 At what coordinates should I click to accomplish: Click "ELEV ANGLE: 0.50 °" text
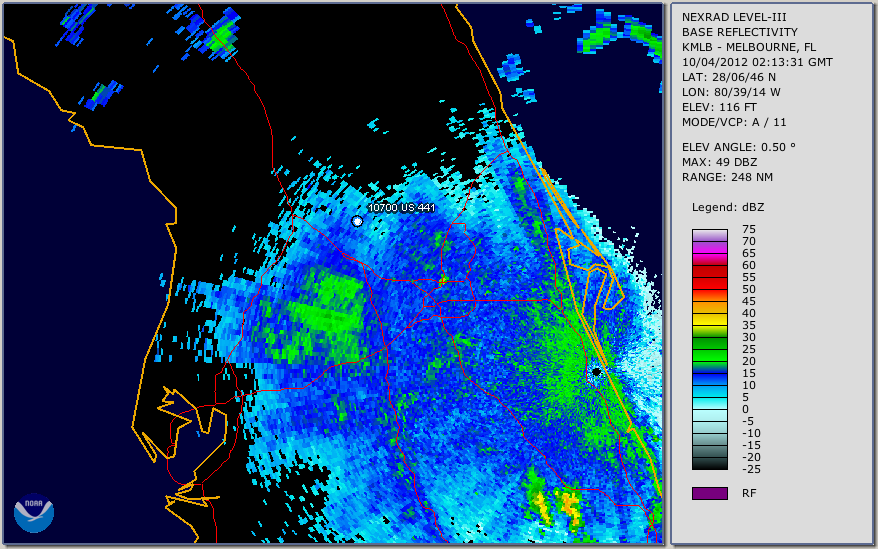point(739,147)
